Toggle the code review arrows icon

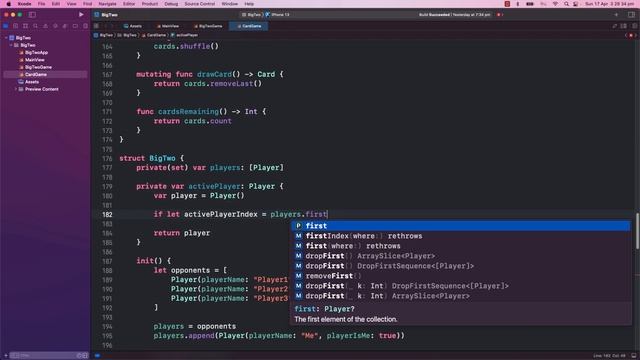point(615,26)
